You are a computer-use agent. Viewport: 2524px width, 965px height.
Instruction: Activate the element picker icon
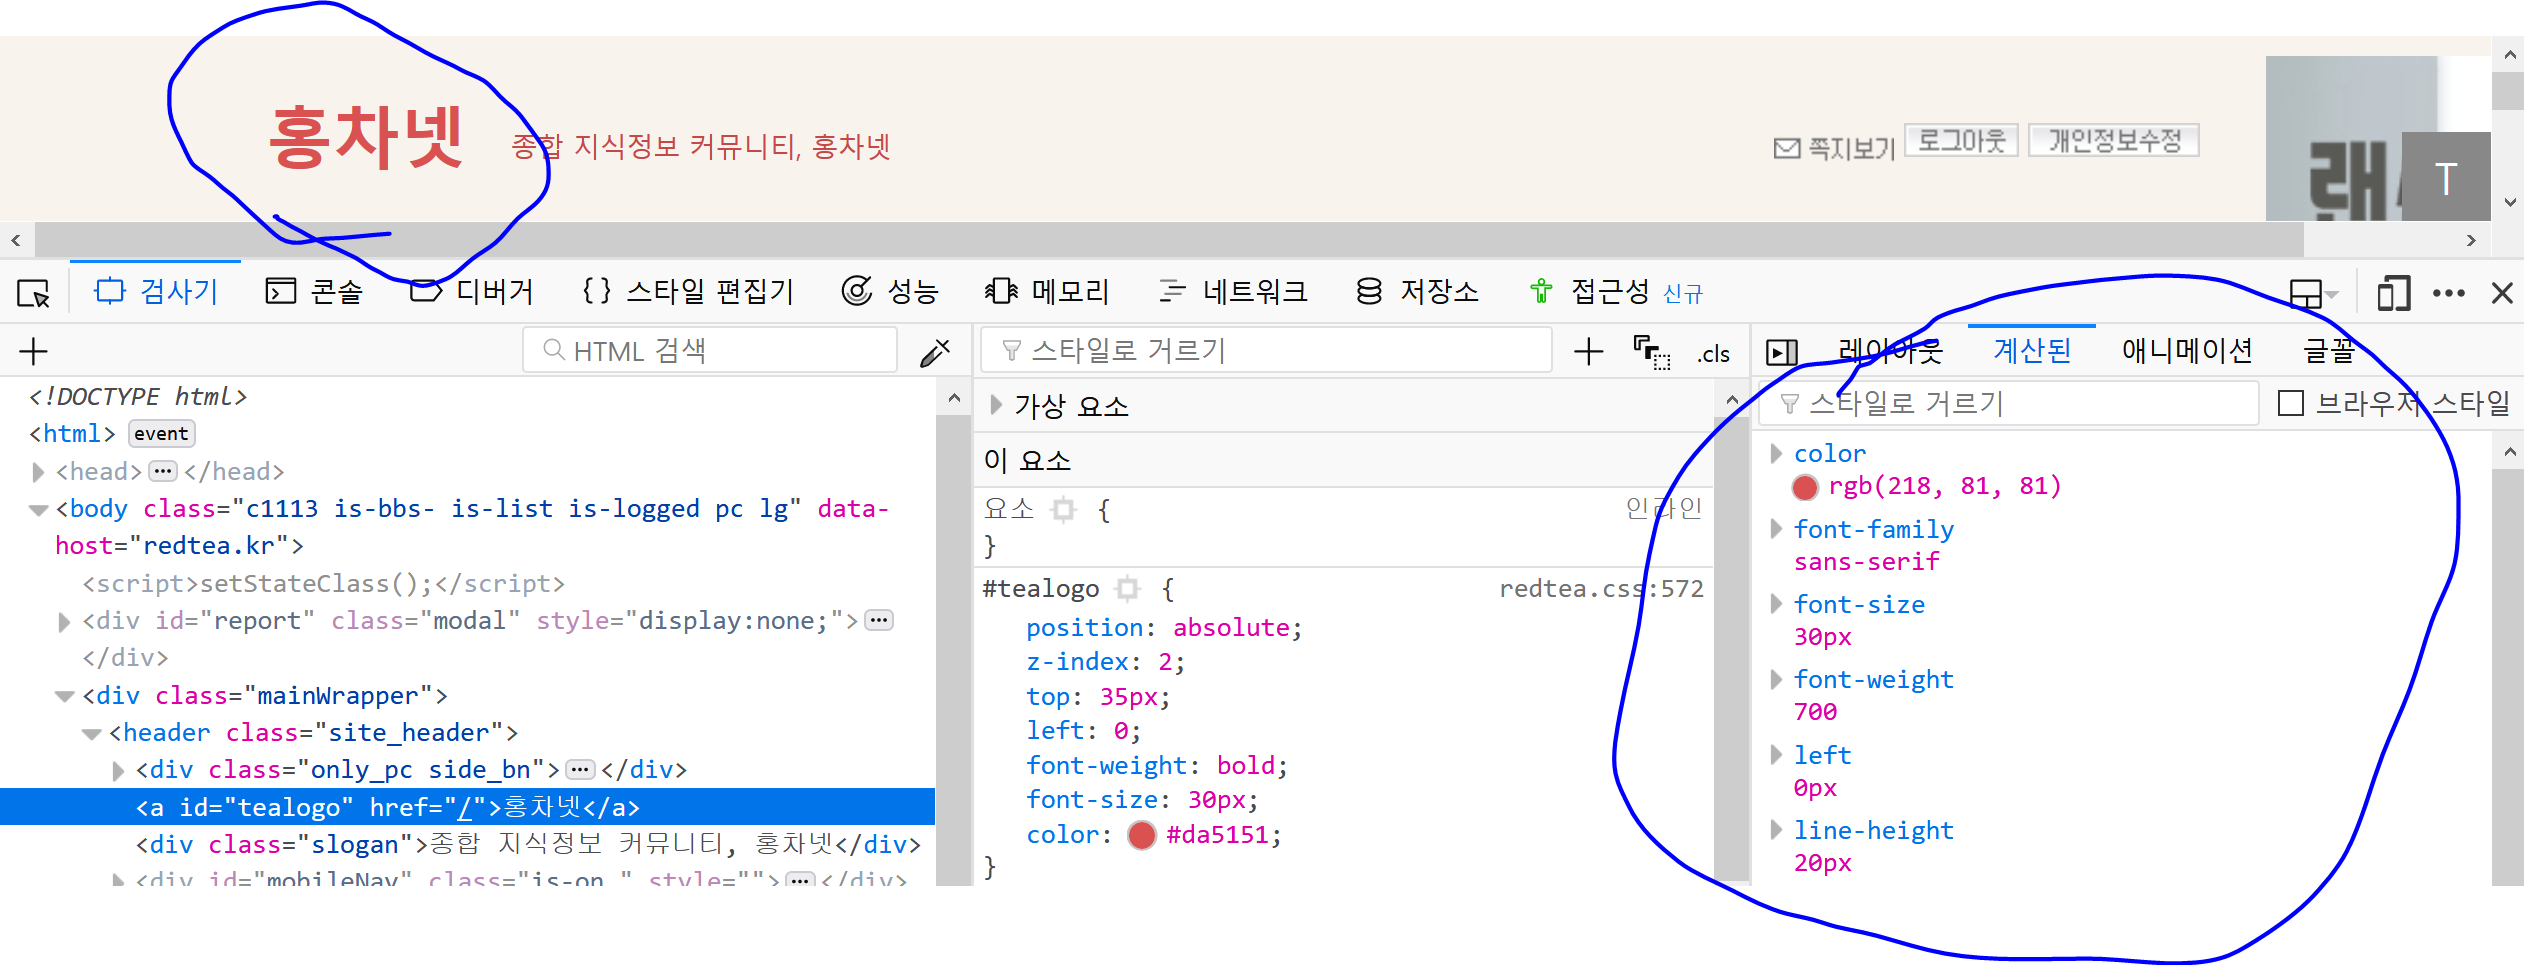pyautogui.click(x=33, y=293)
